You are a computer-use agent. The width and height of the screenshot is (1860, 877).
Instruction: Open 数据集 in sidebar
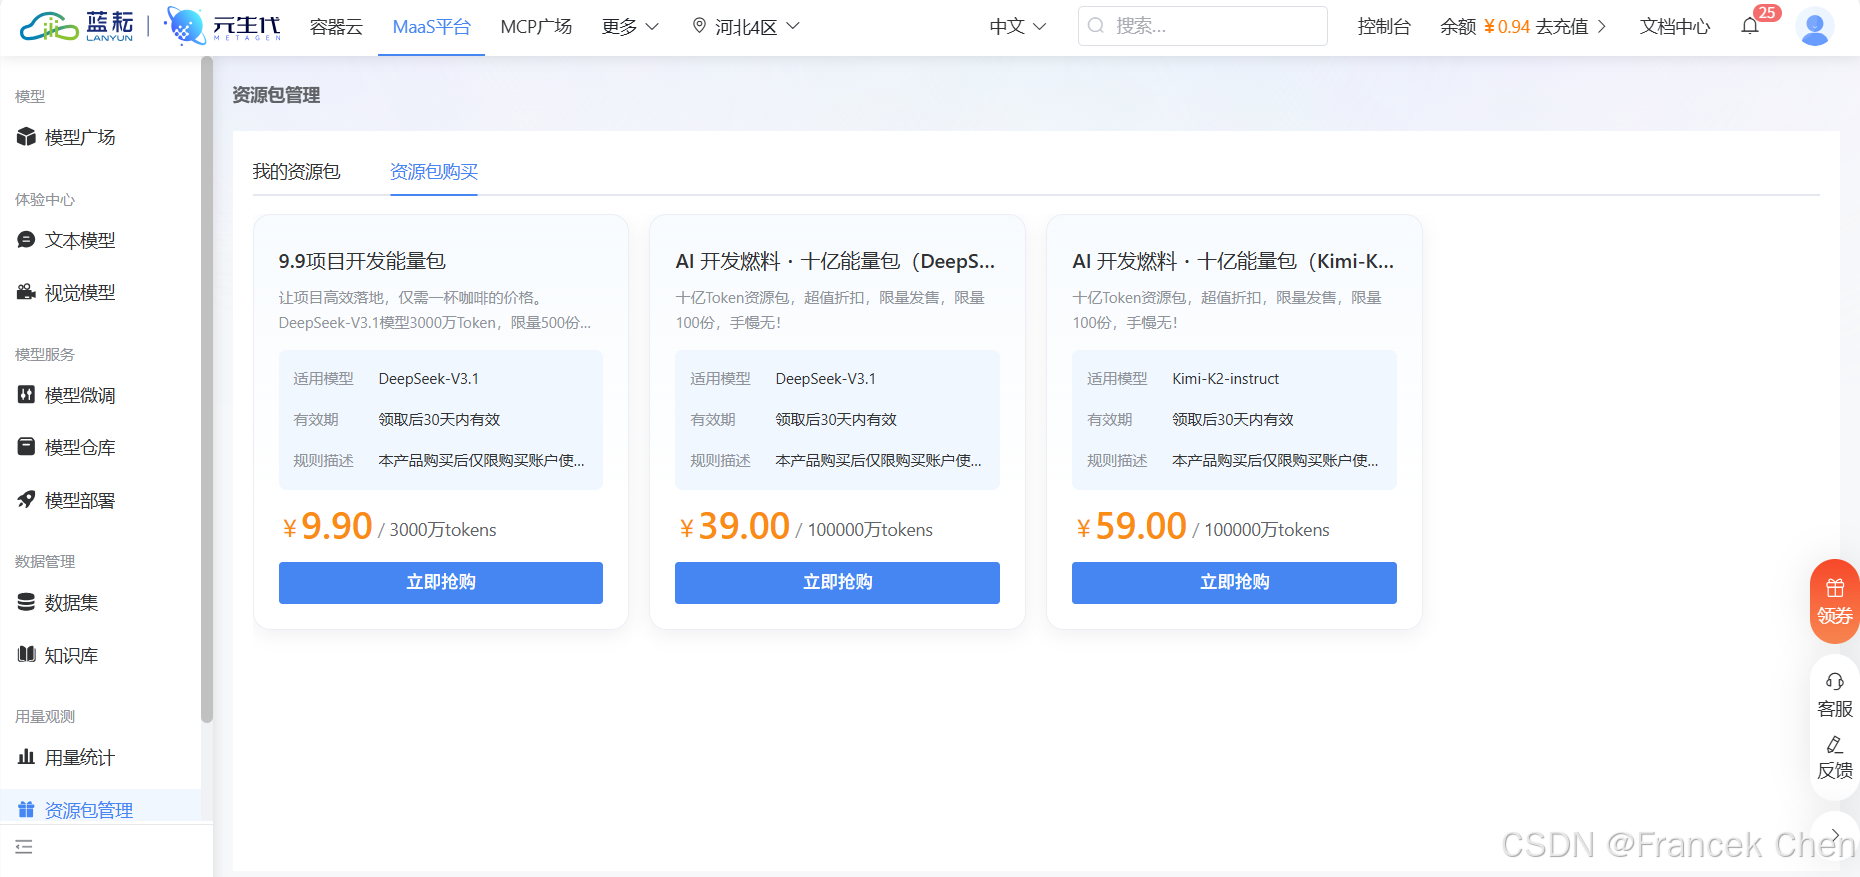71,602
